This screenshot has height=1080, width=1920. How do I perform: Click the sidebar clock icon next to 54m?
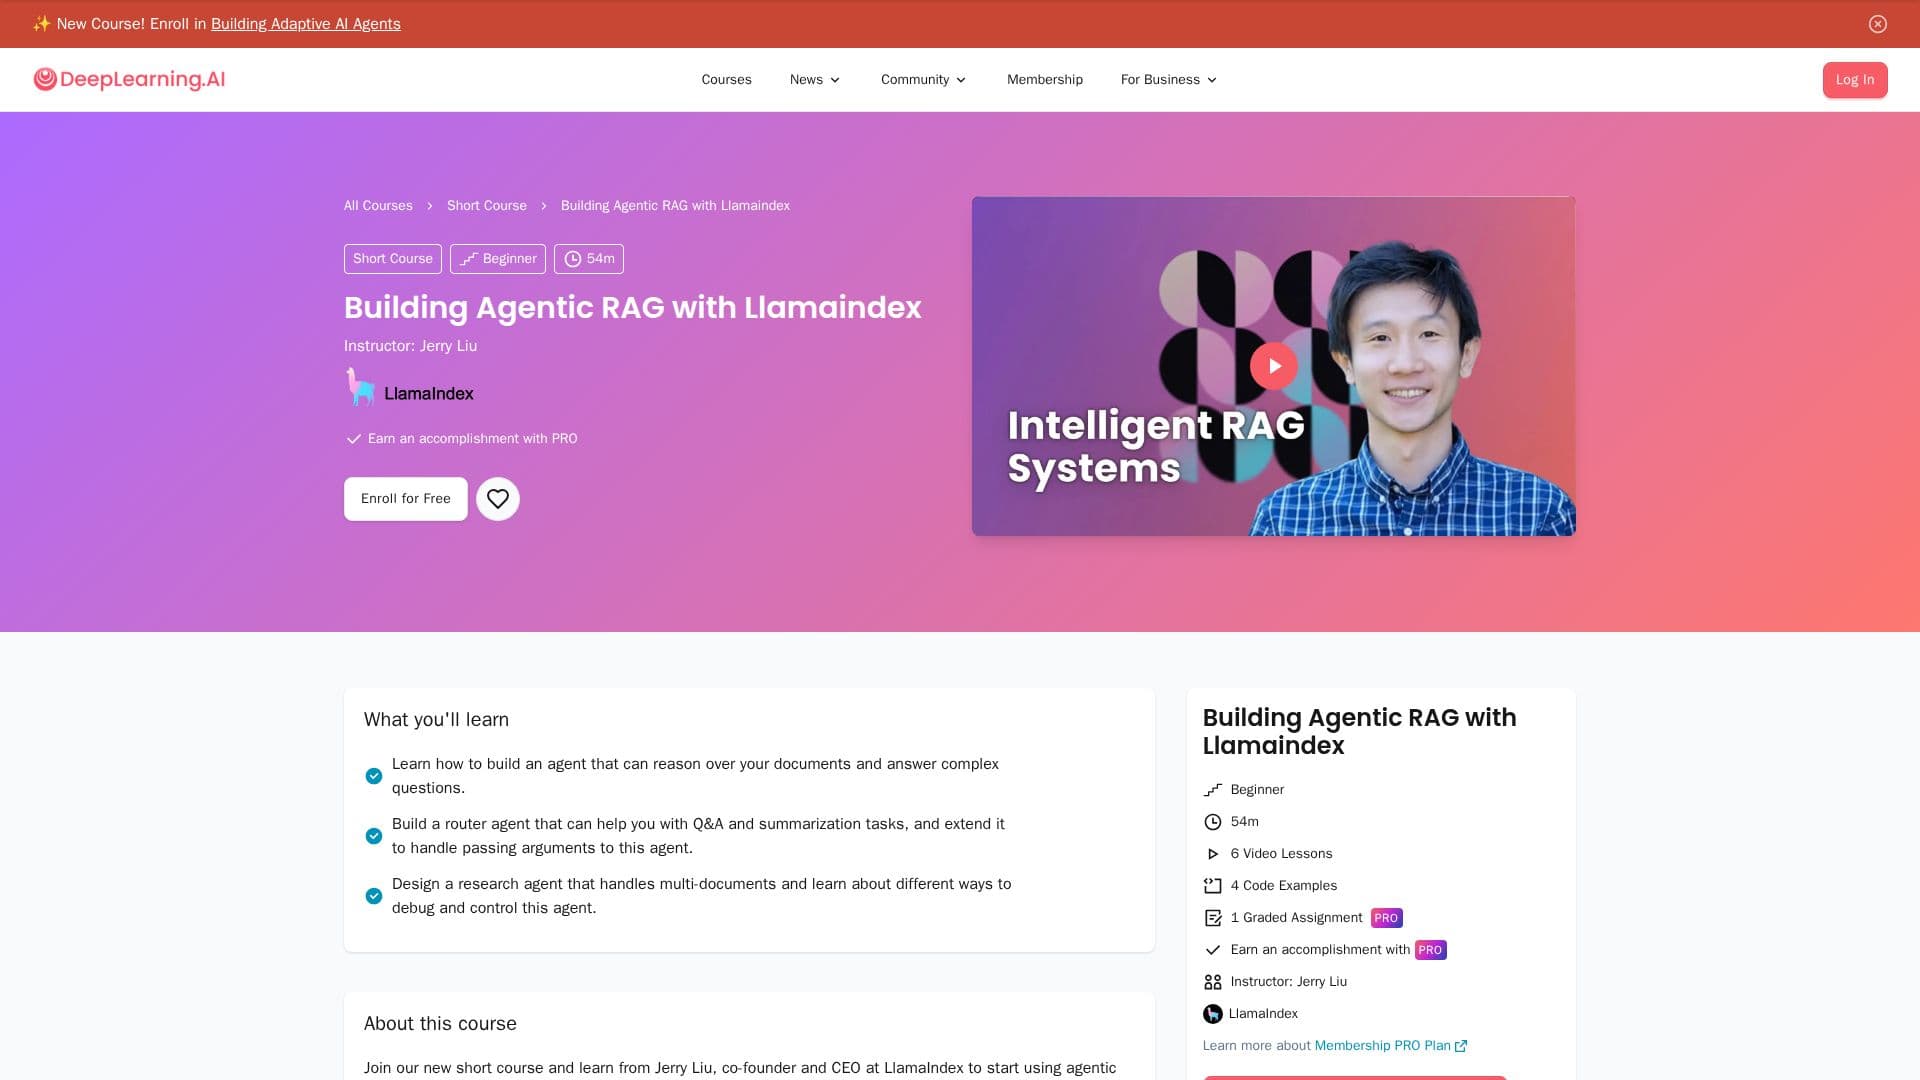[1213, 822]
